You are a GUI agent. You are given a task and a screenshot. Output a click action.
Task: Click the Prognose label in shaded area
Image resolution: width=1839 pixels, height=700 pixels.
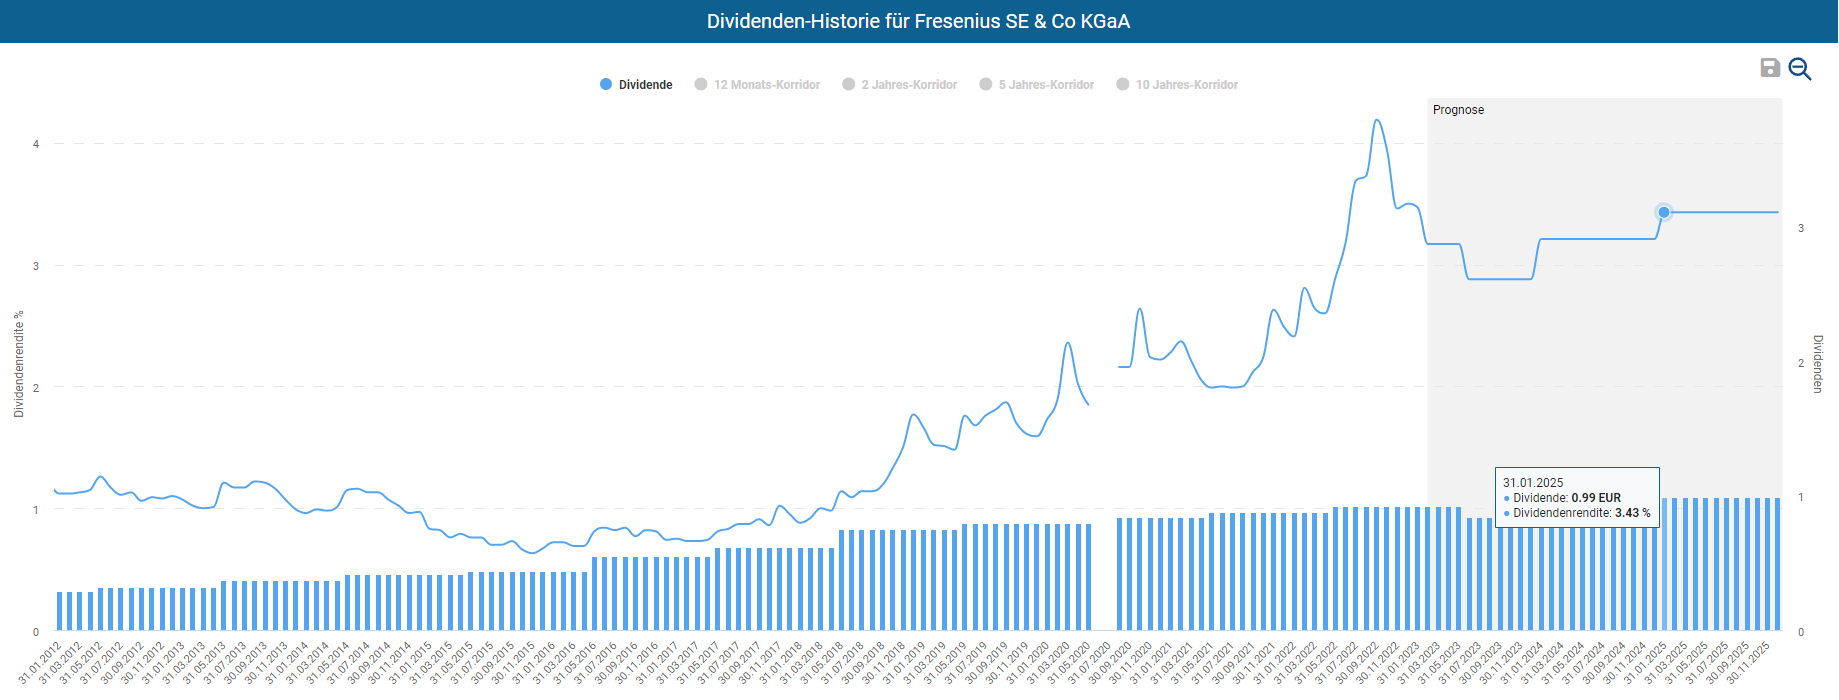1458,110
